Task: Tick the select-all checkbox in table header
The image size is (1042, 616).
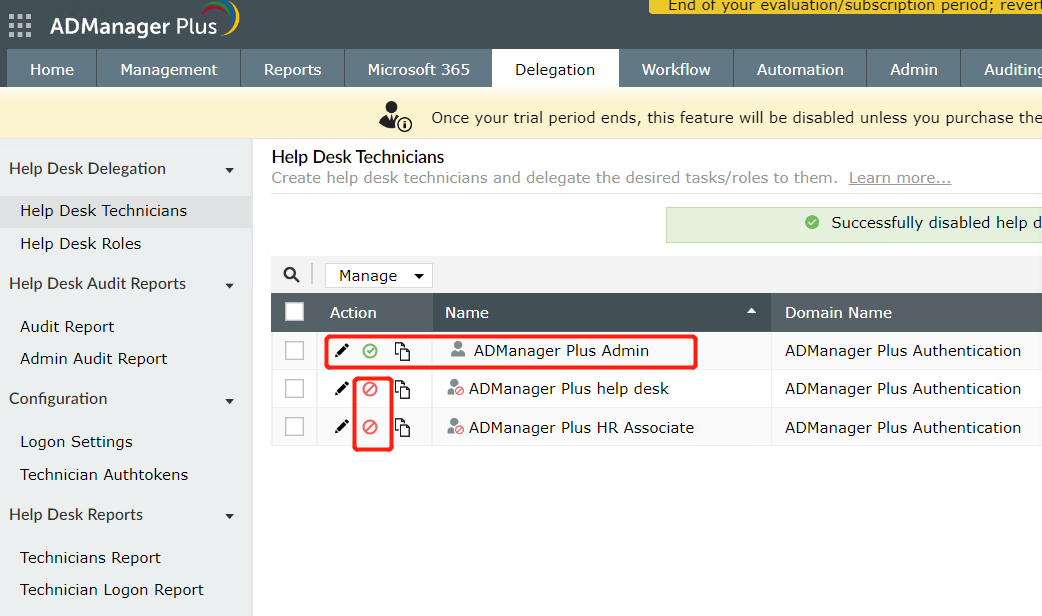Action: (x=294, y=312)
